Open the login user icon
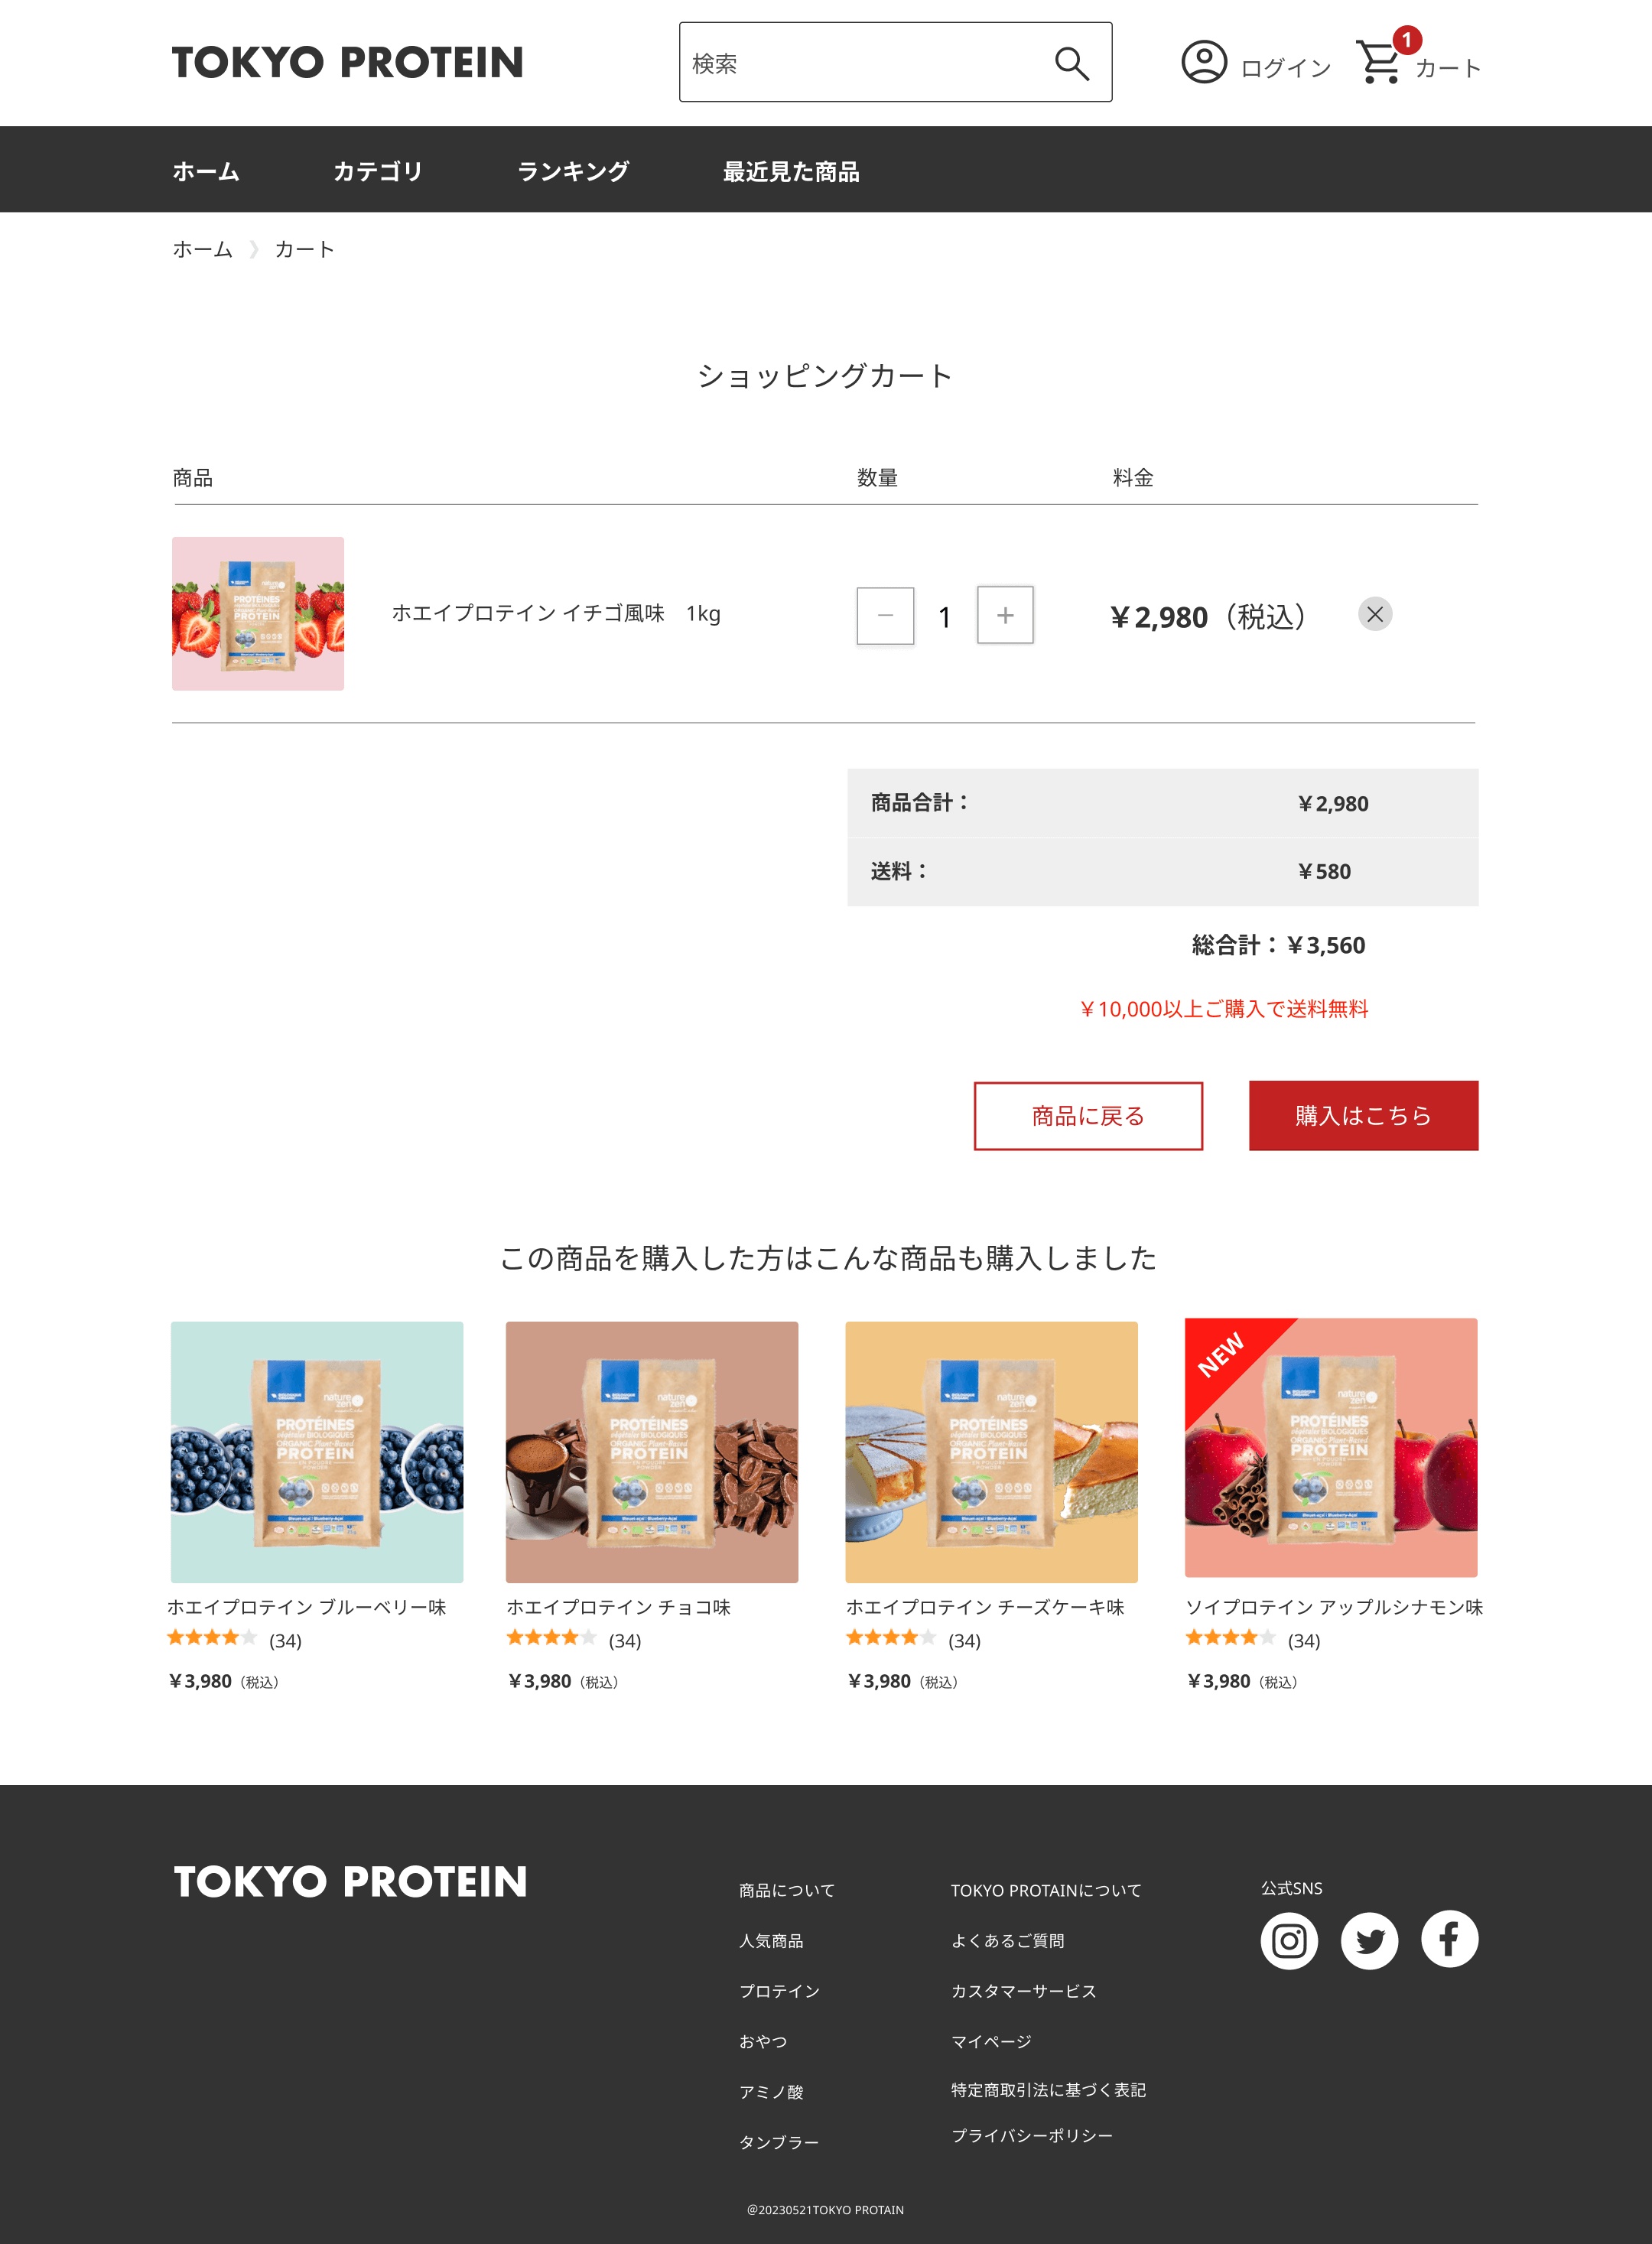The width and height of the screenshot is (1652, 2244). pos(1204,62)
